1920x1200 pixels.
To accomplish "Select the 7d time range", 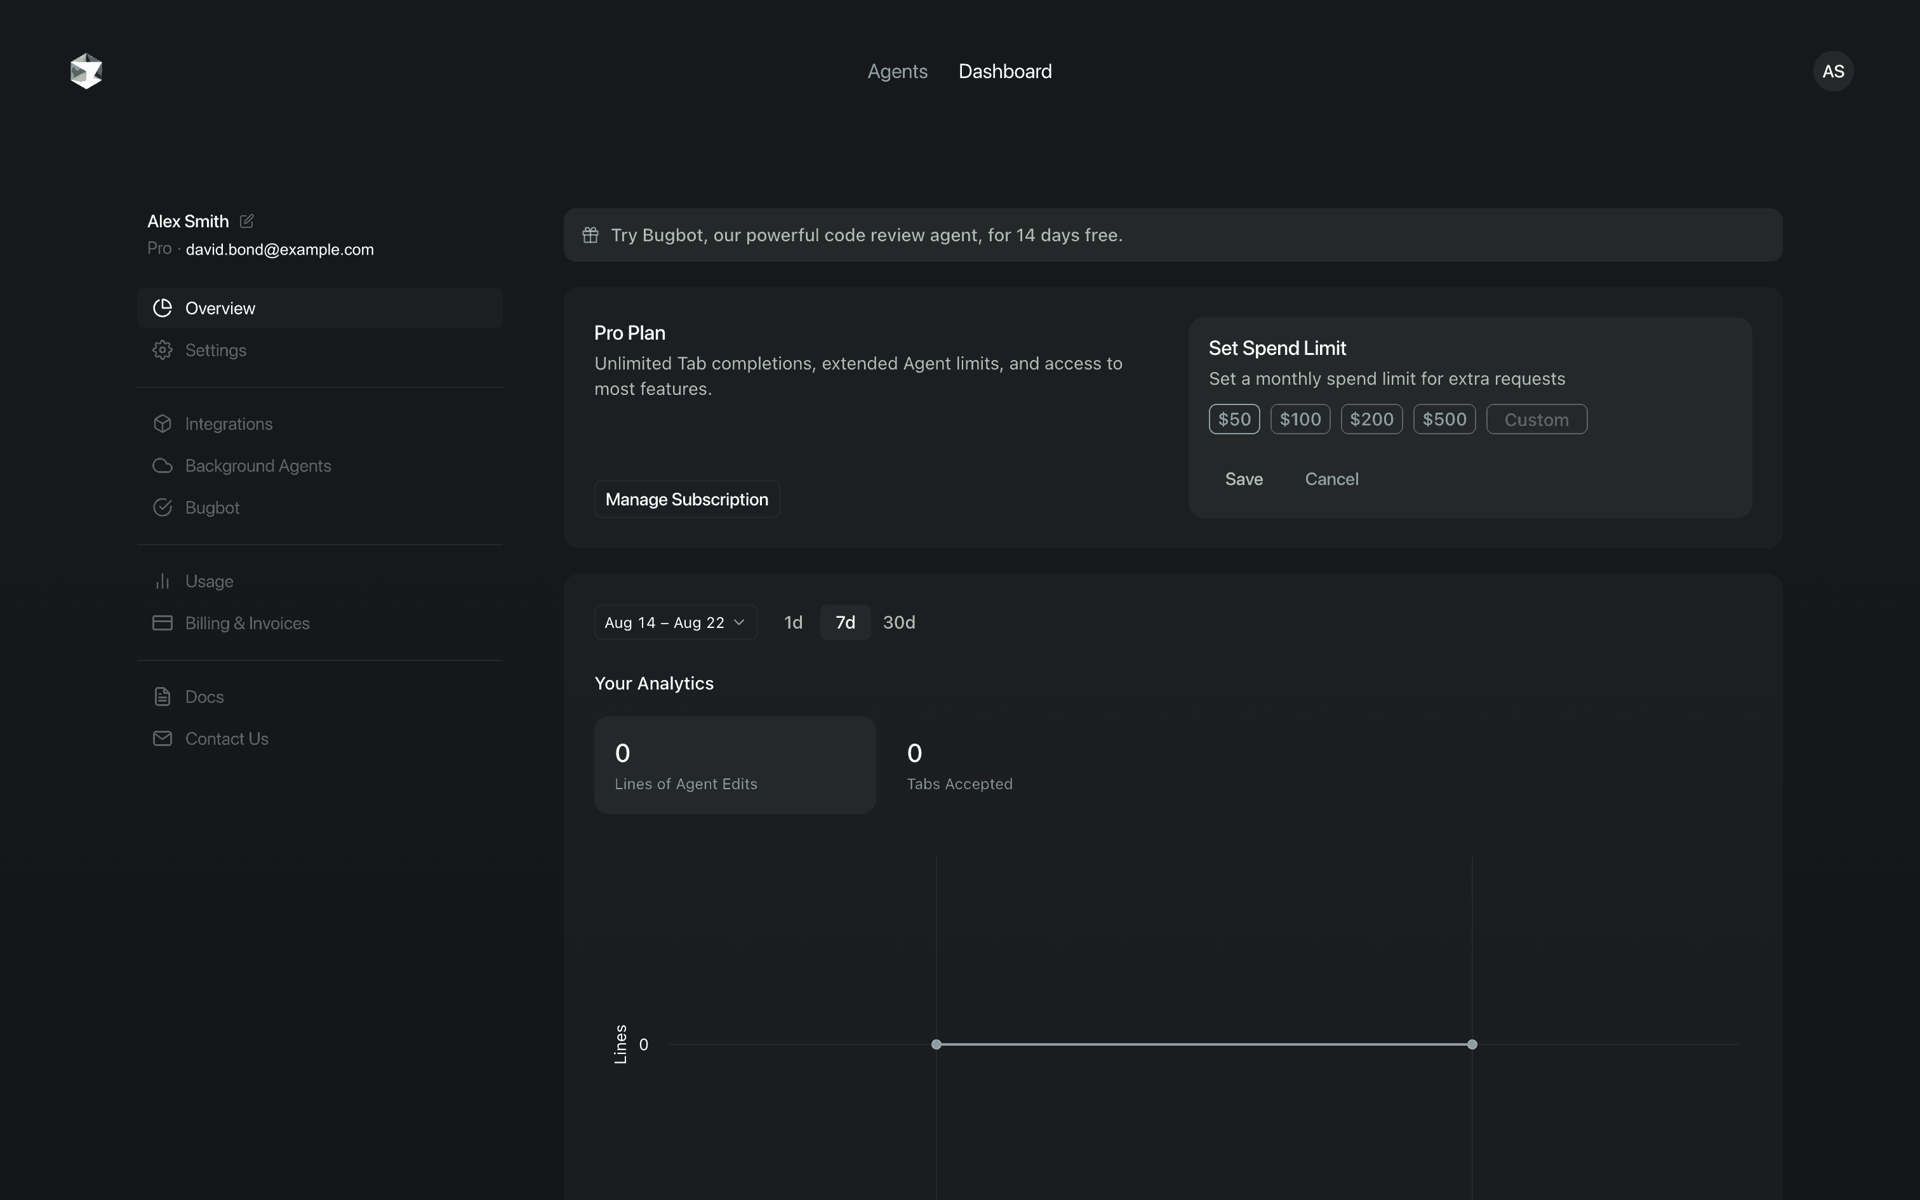I will (x=845, y=622).
